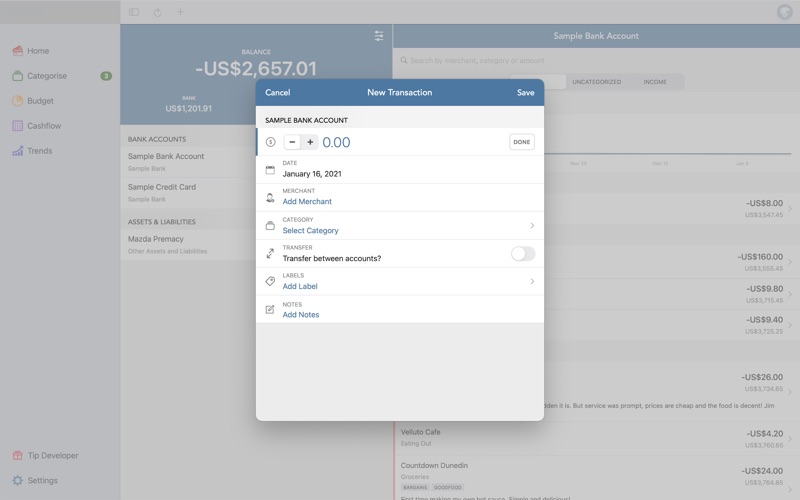Open the Trends chart icon
Image resolution: width=800 pixels, height=500 pixels.
pyautogui.click(x=17, y=151)
